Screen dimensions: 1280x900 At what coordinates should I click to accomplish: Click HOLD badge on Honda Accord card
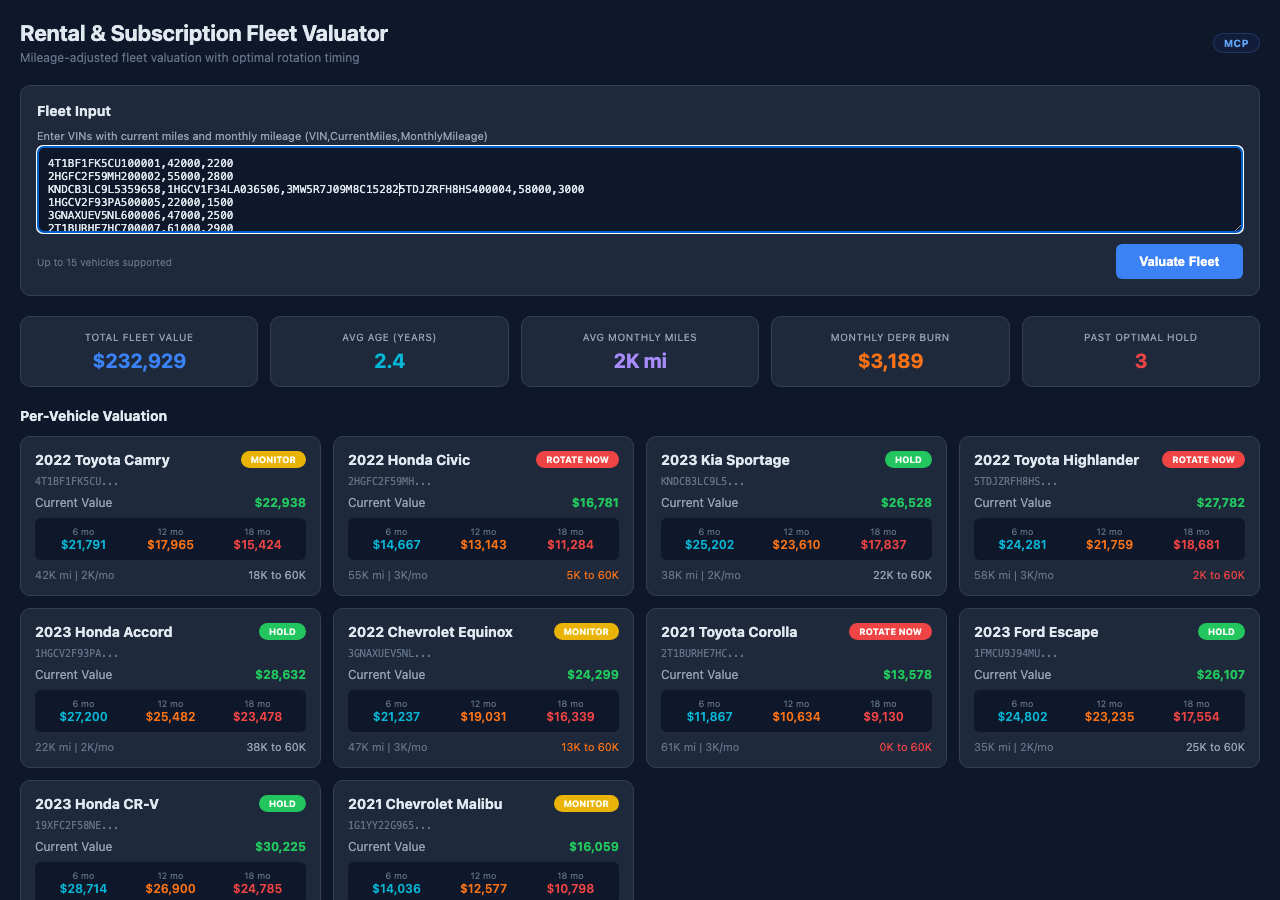(x=282, y=632)
